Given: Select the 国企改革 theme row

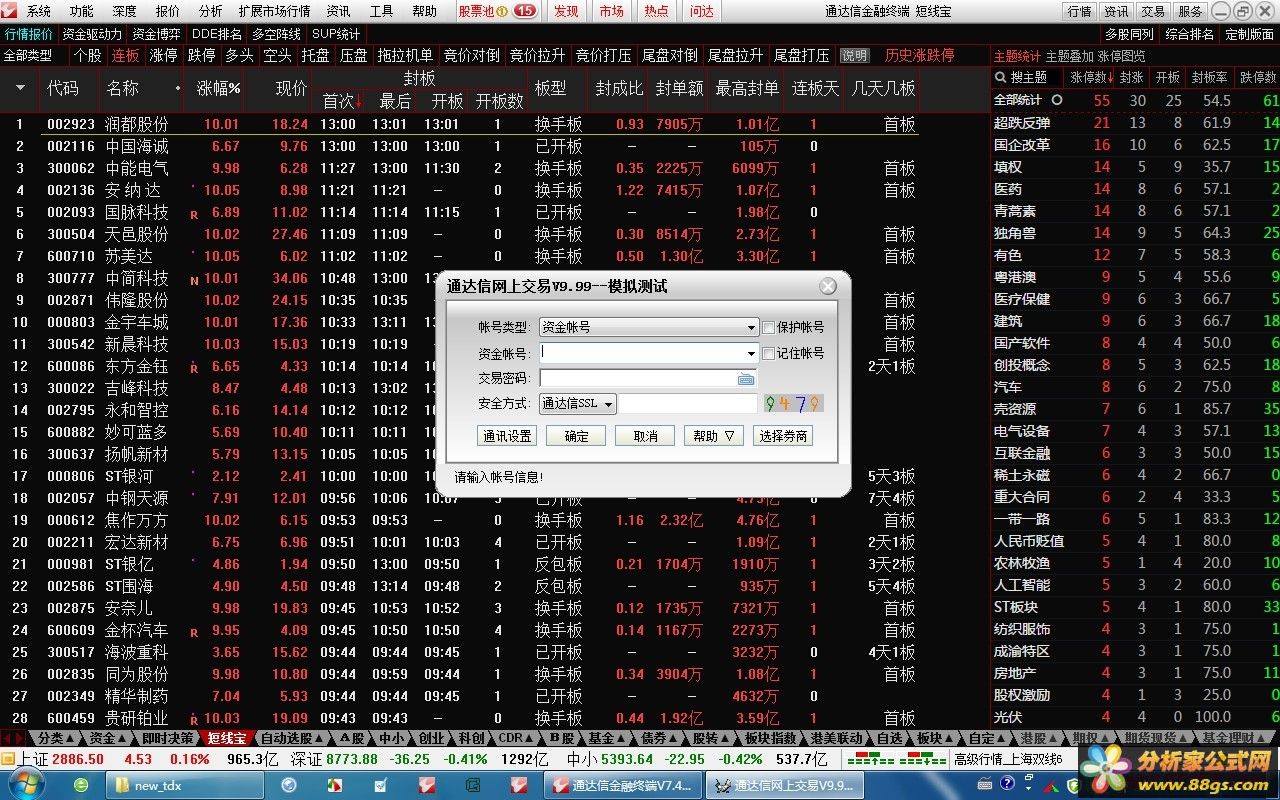Looking at the screenshot, I should click(1136, 145).
